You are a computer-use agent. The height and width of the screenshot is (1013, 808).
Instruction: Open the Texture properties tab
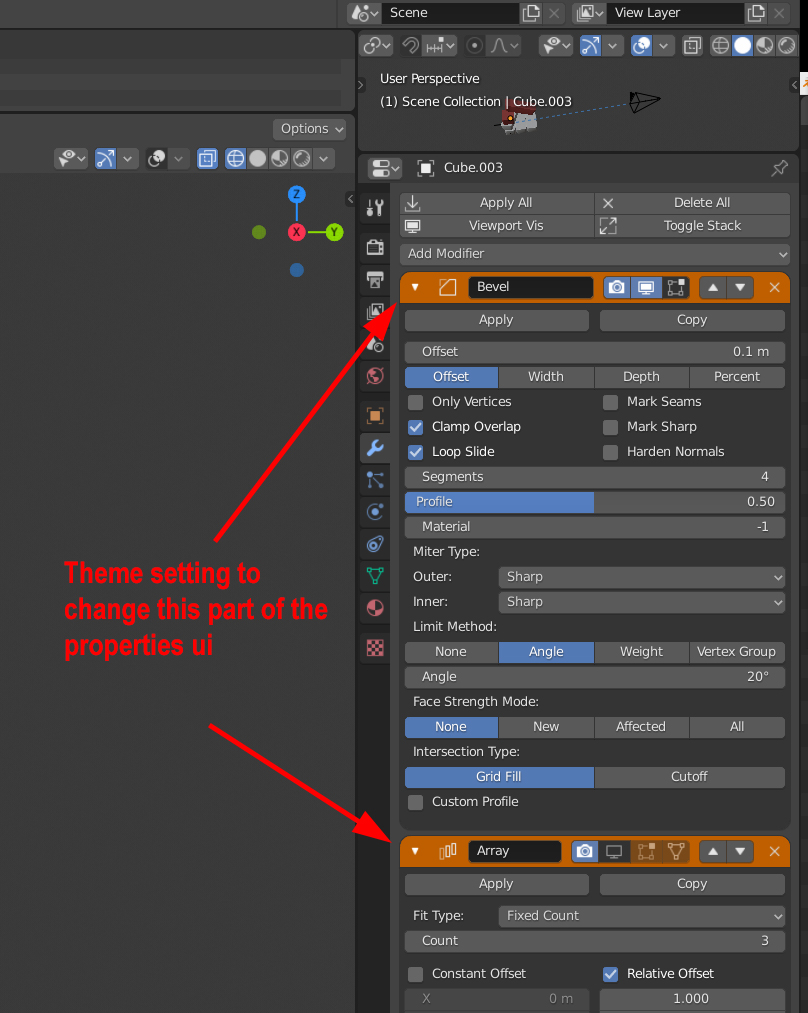tap(375, 647)
